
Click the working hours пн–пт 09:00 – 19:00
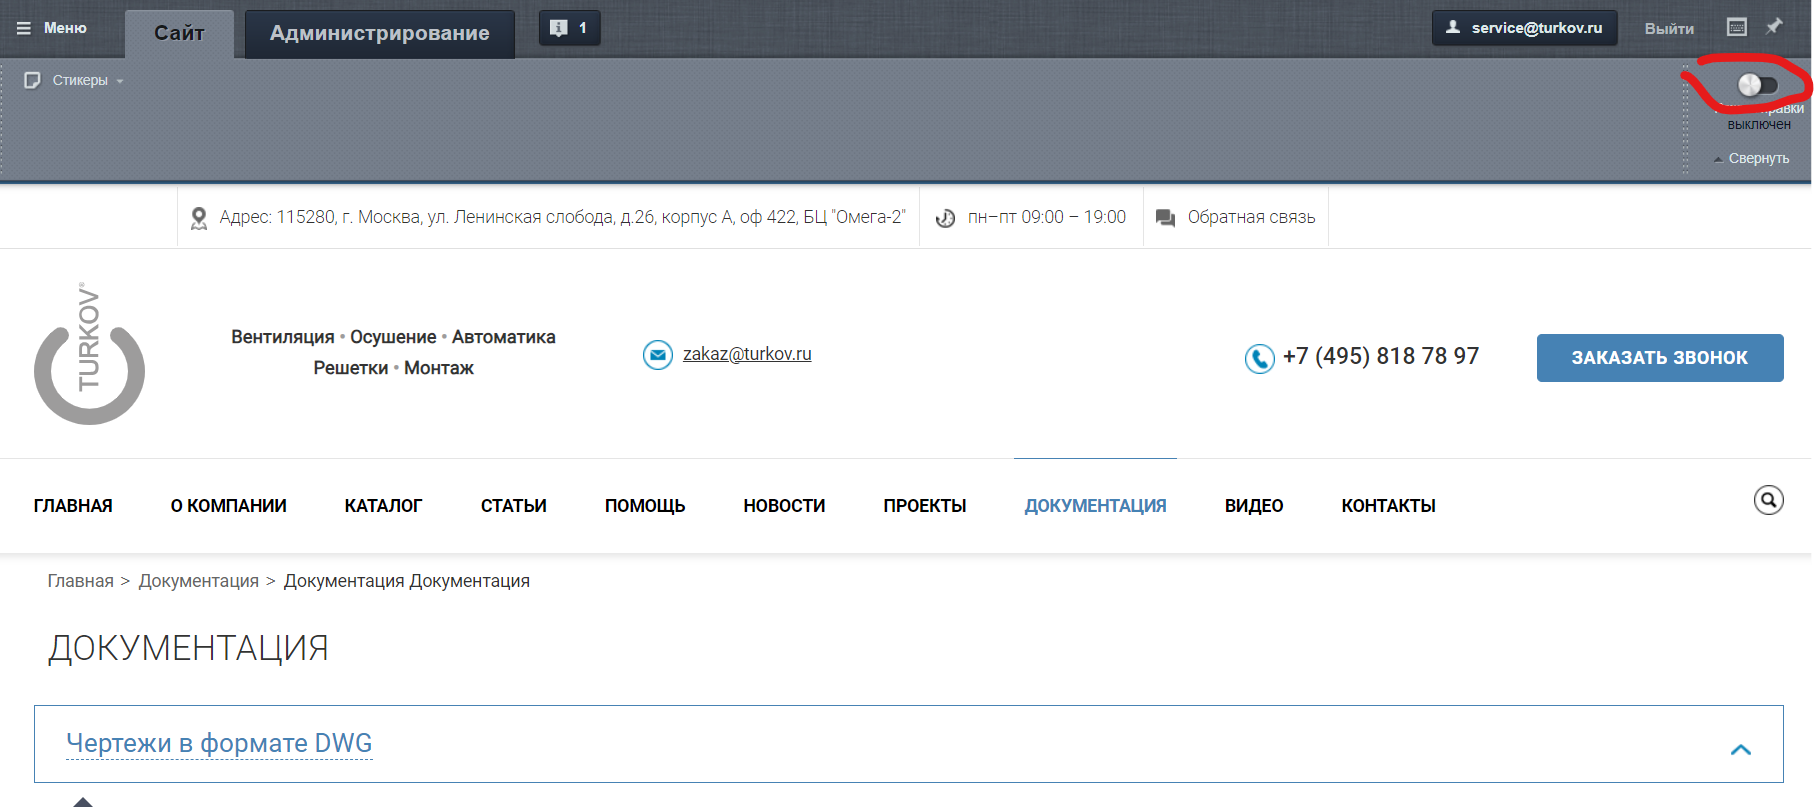coord(1047,217)
